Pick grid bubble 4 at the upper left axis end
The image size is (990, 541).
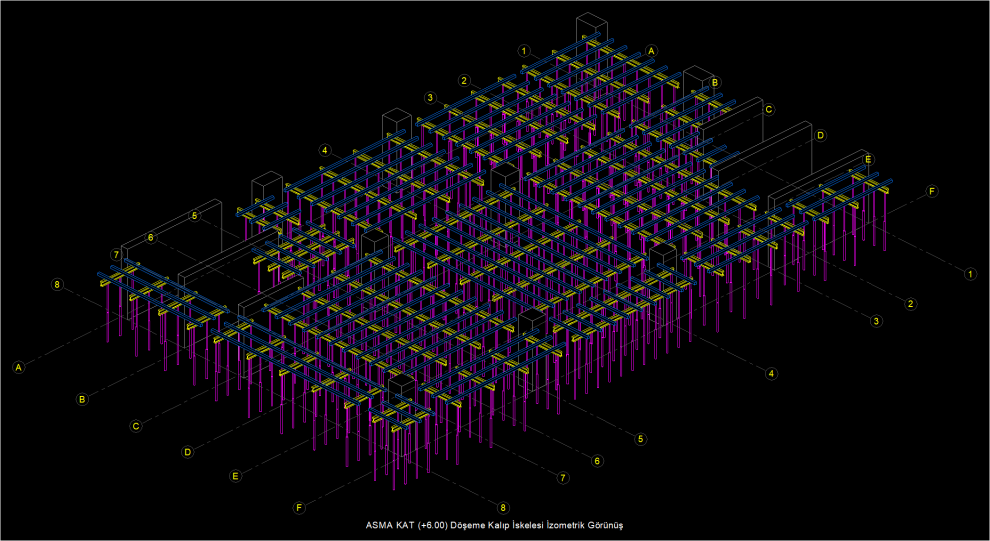coord(324,150)
